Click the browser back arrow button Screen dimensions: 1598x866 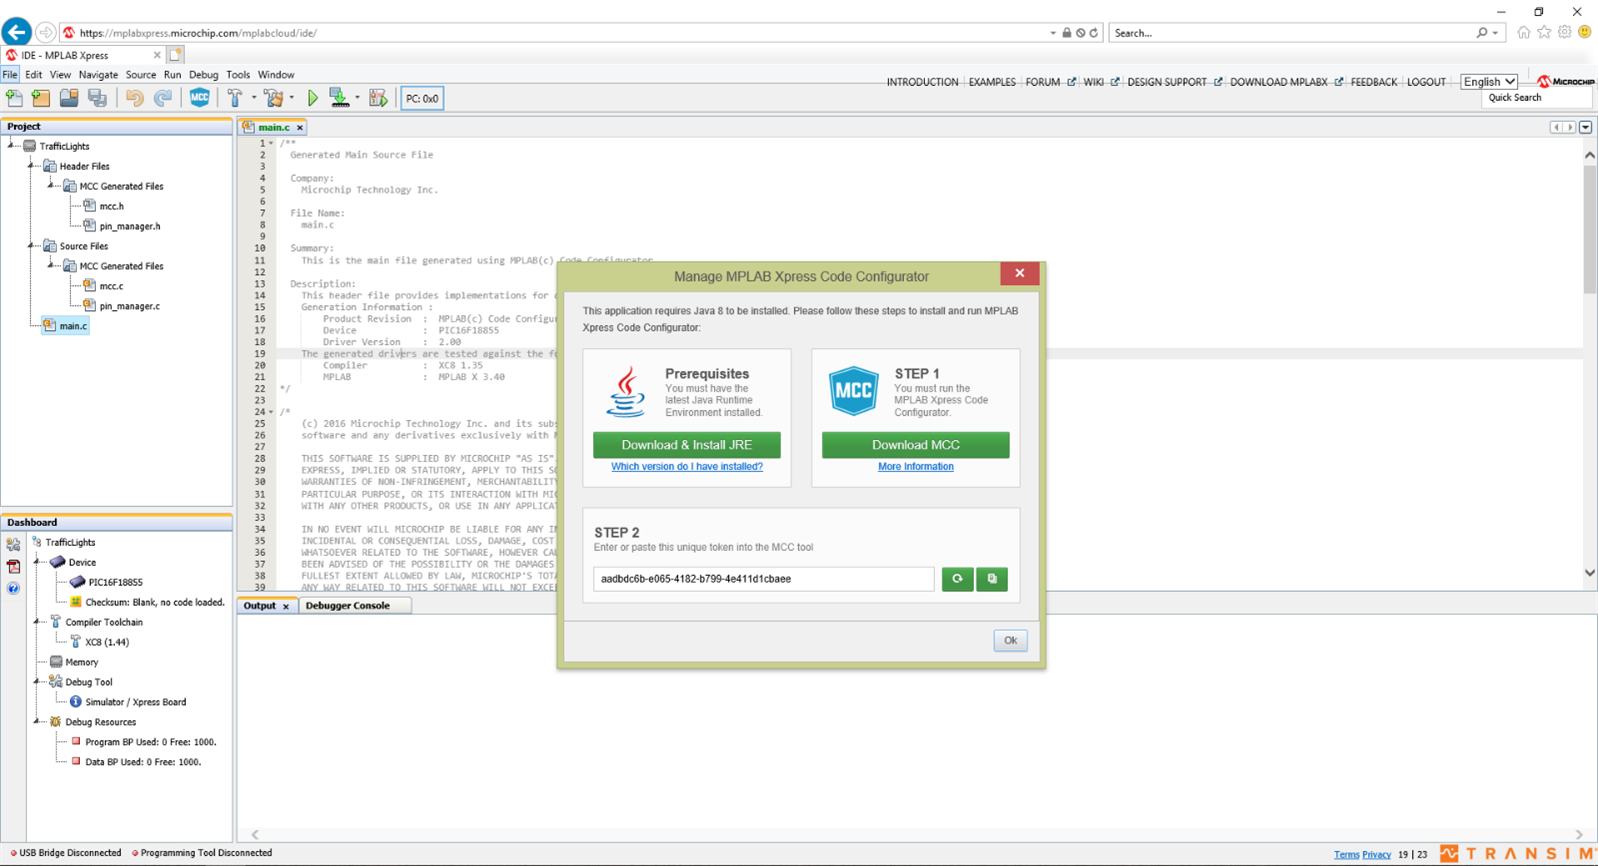[16, 31]
